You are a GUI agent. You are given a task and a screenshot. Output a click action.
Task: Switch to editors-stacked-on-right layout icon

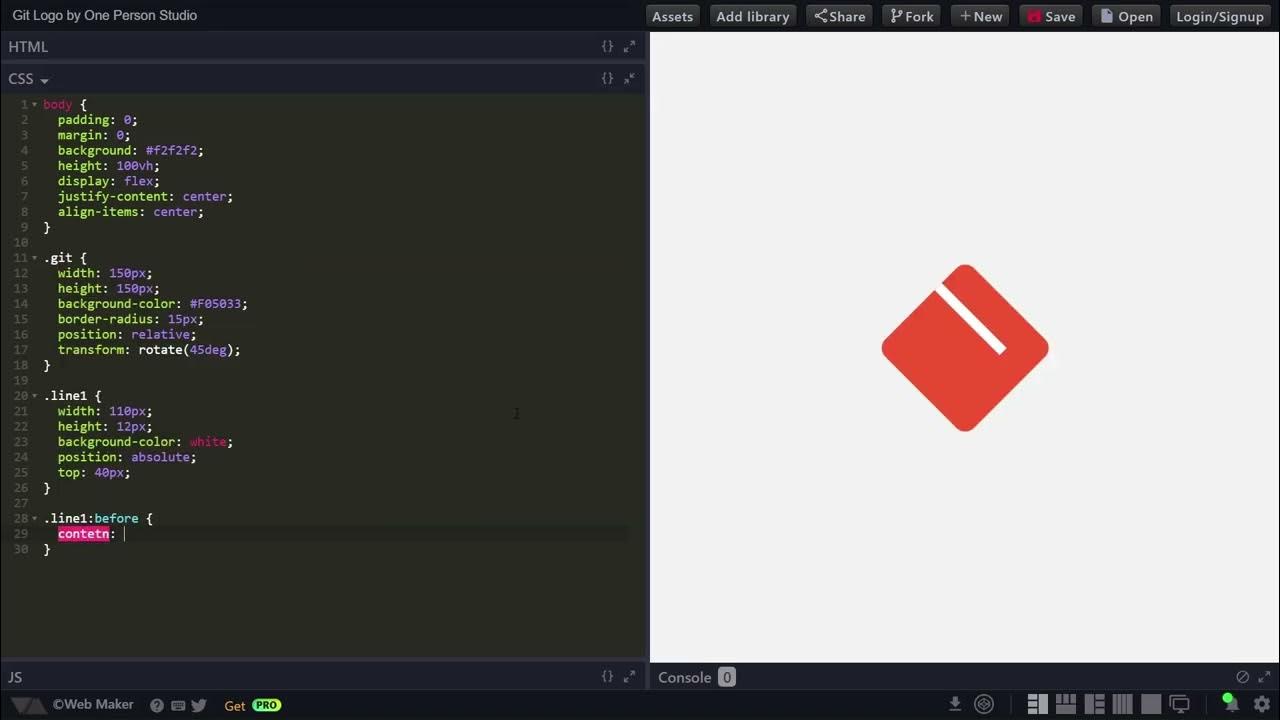[x=1094, y=704]
